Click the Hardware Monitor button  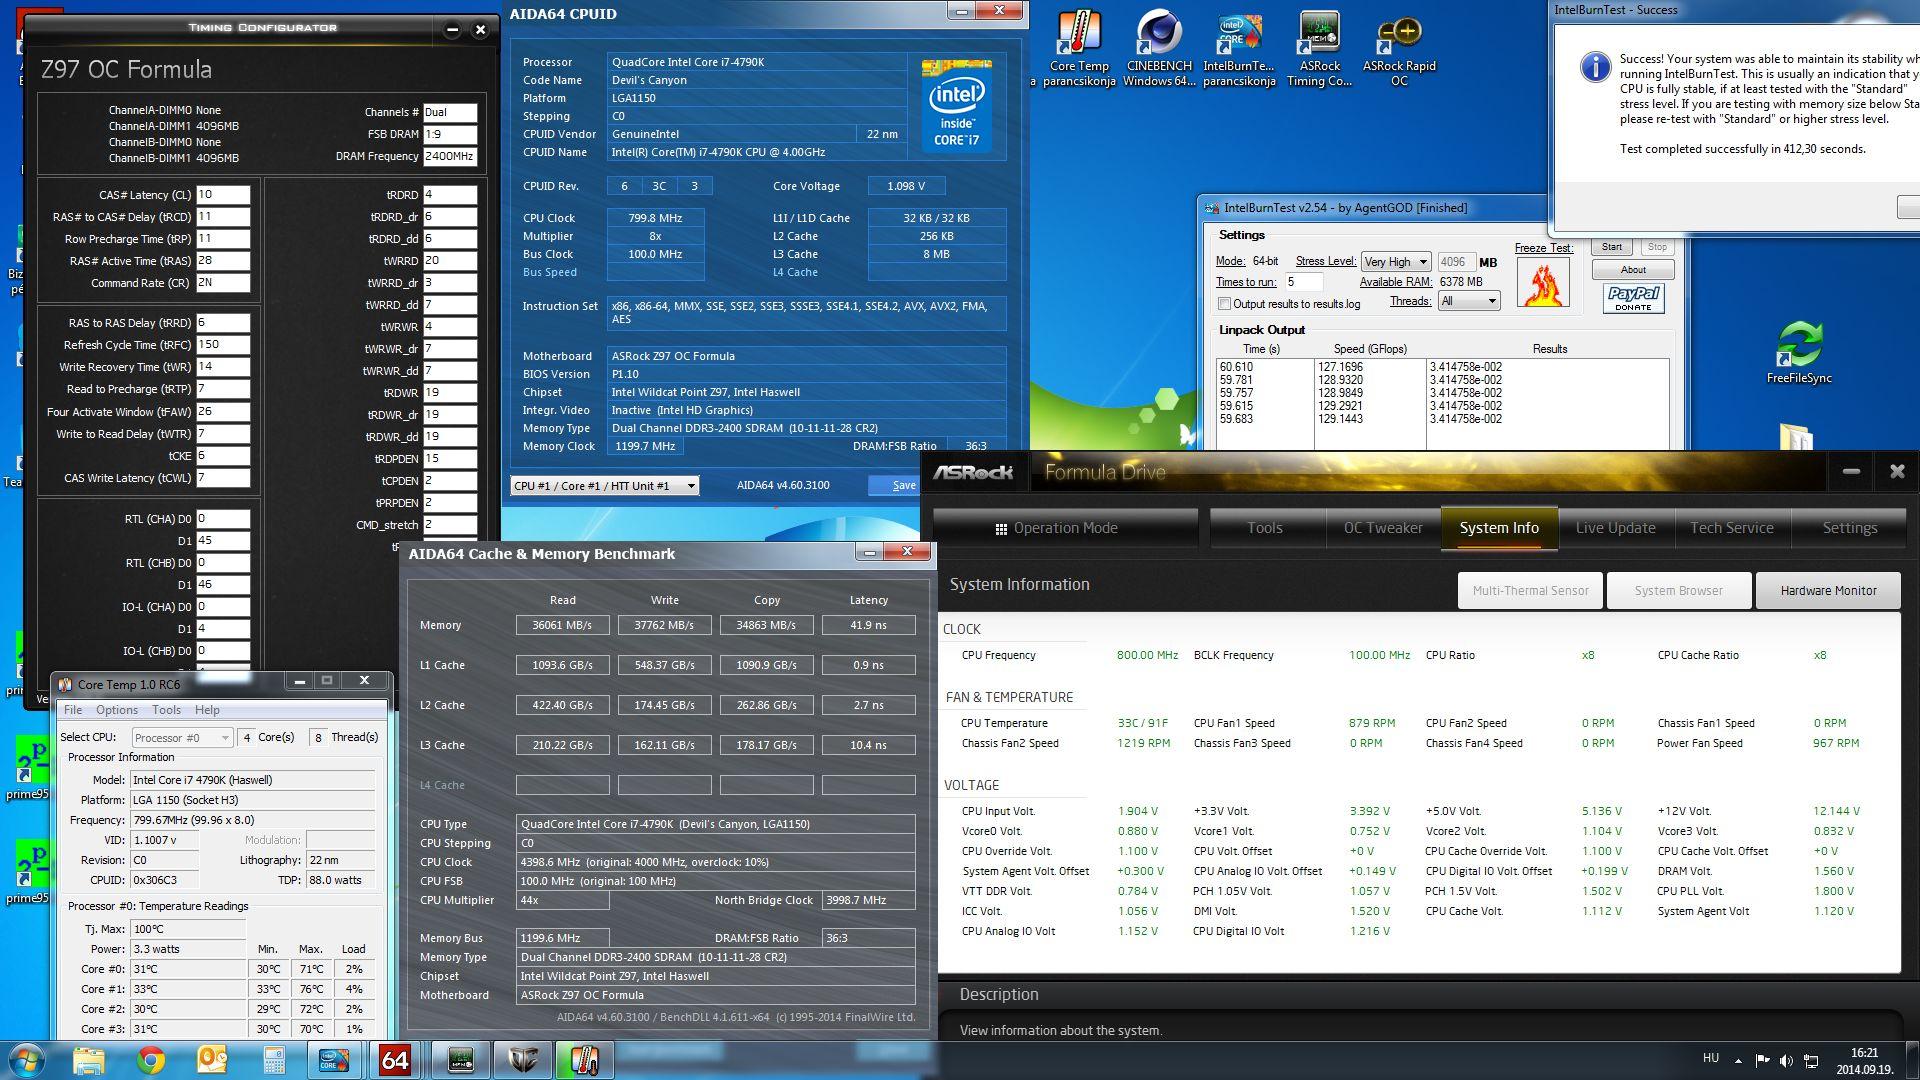tap(1828, 591)
